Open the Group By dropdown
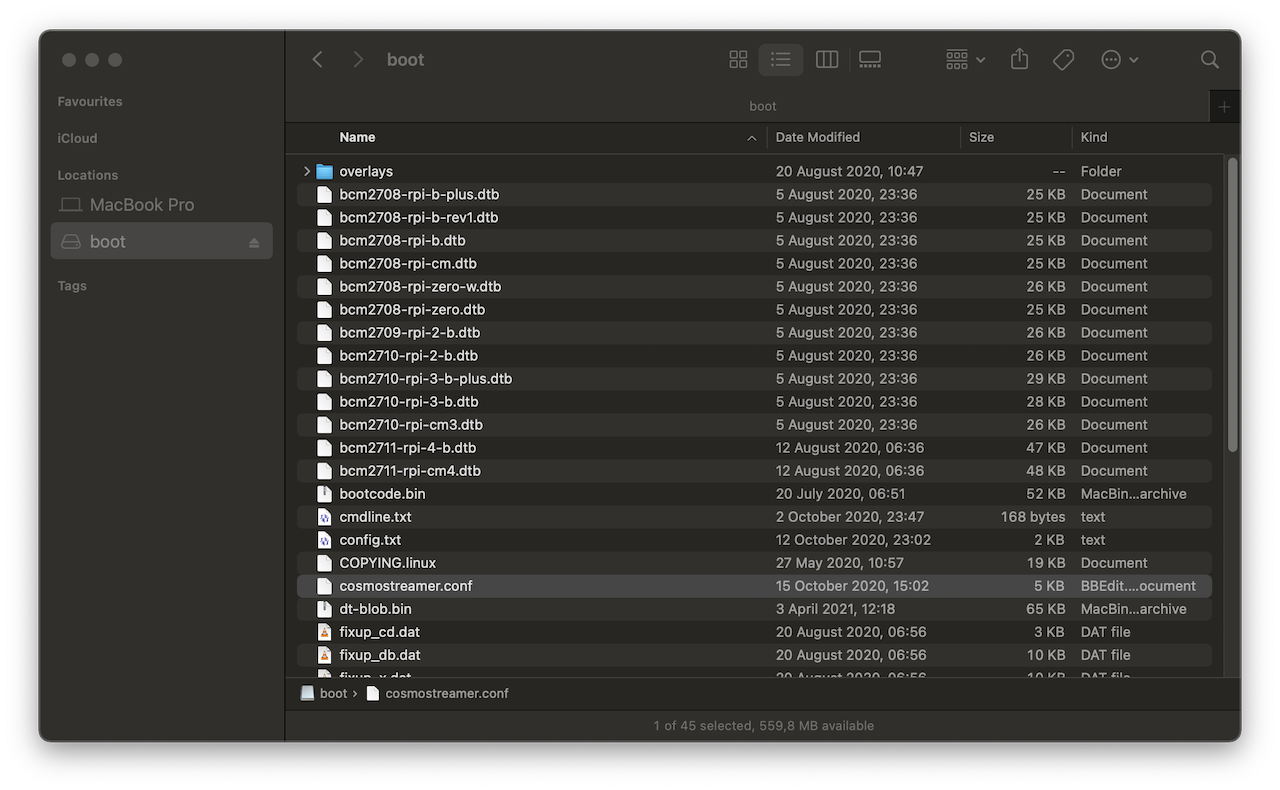Viewport: 1280px width, 790px height. click(x=965, y=60)
